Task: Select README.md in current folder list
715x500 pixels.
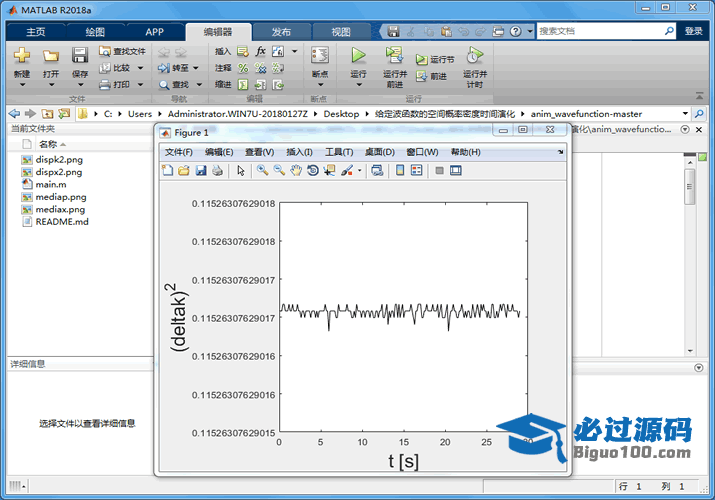Action: pos(62,222)
